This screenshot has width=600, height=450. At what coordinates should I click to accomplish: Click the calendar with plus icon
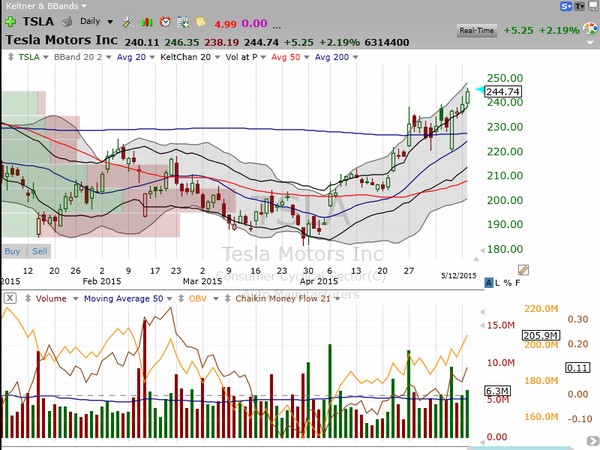click(x=183, y=22)
